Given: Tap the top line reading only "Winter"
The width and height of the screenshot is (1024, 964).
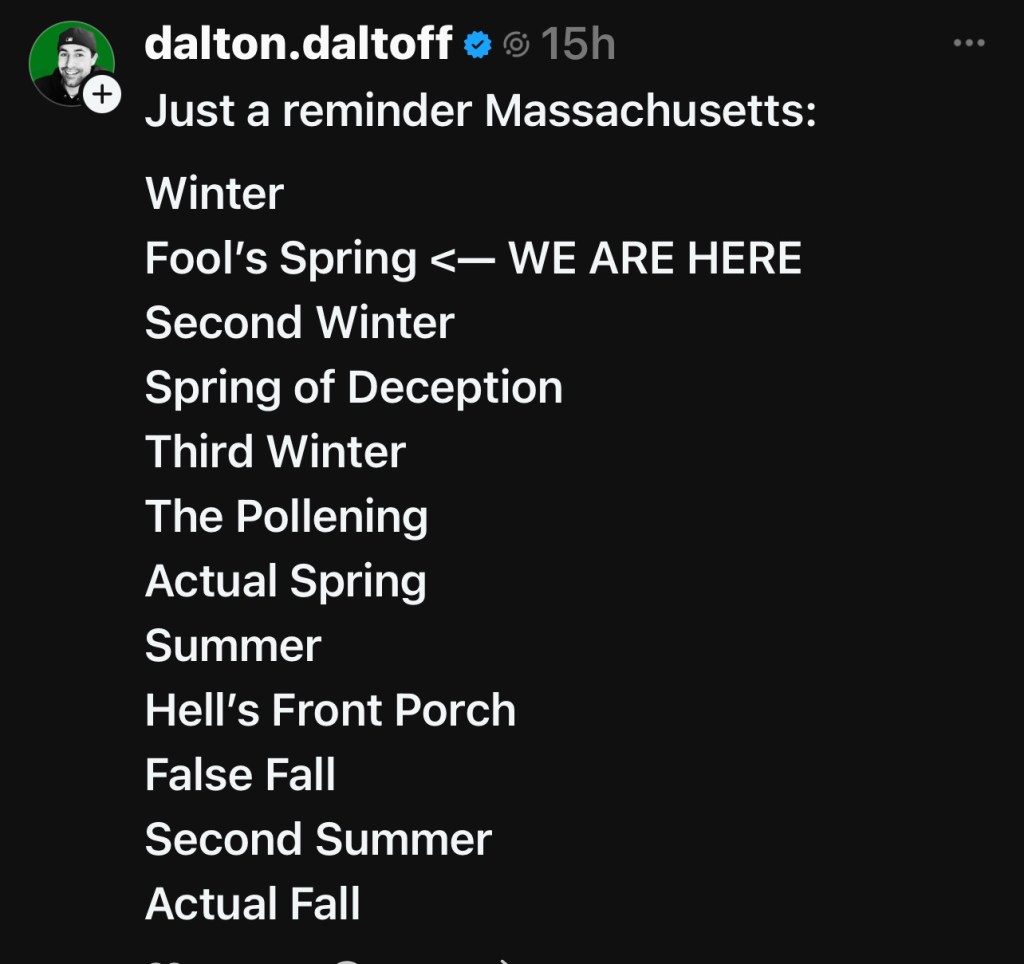Looking at the screenshot, I should (x=214, y=193).
